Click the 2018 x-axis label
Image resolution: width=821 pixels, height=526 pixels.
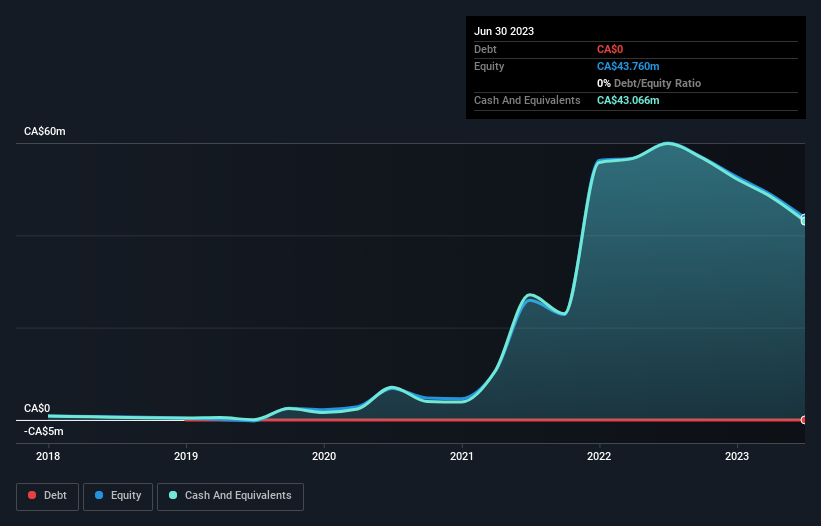[48, 456]
